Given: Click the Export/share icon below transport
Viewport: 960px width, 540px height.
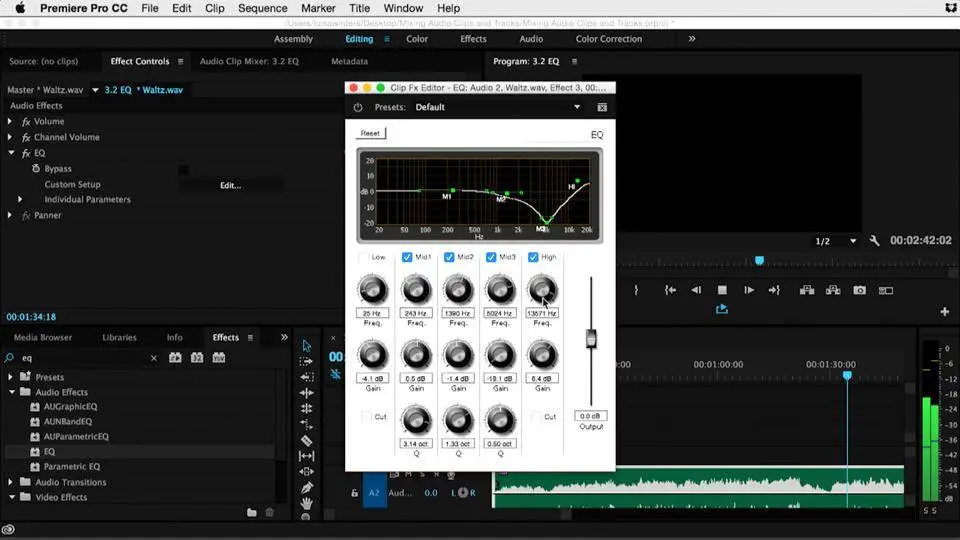Looking at the screenshot, I should pyautogui.click(x=722, y=309).
